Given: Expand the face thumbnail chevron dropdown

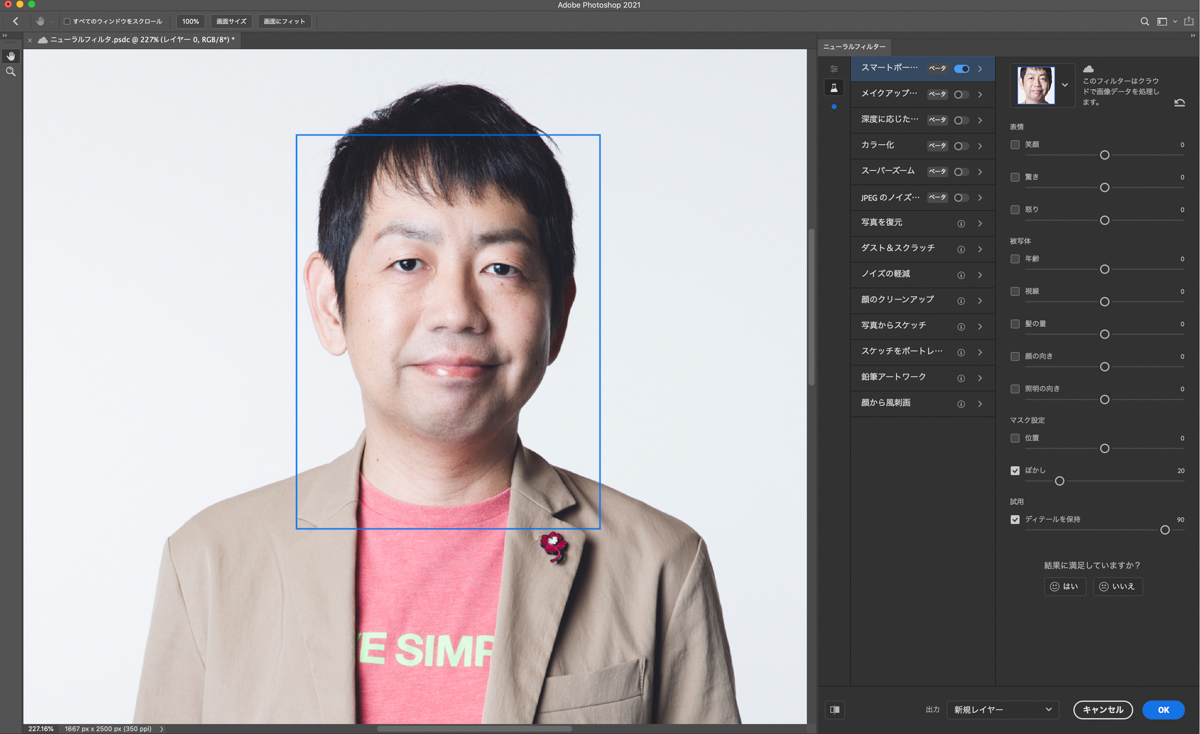Looking at the screenshot, I should pos(1065,85).
